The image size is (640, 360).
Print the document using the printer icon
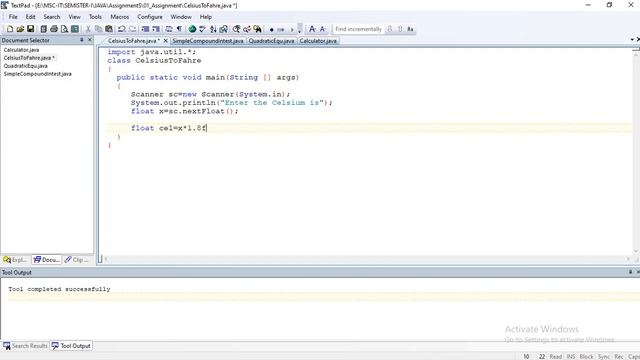coord(54,29)
